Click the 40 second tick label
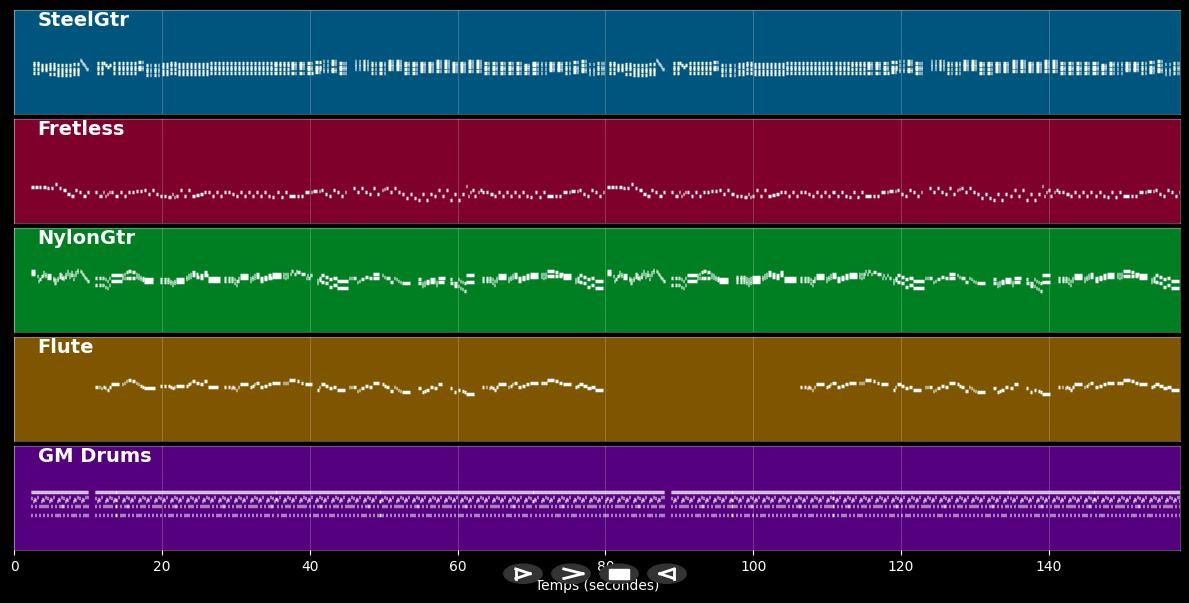 310,567
